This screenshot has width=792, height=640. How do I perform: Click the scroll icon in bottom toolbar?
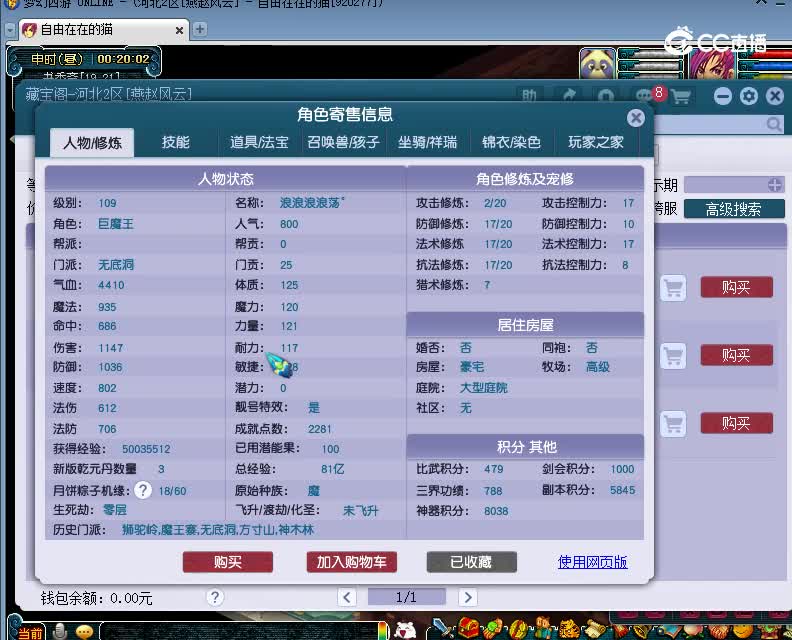(595, 629)
